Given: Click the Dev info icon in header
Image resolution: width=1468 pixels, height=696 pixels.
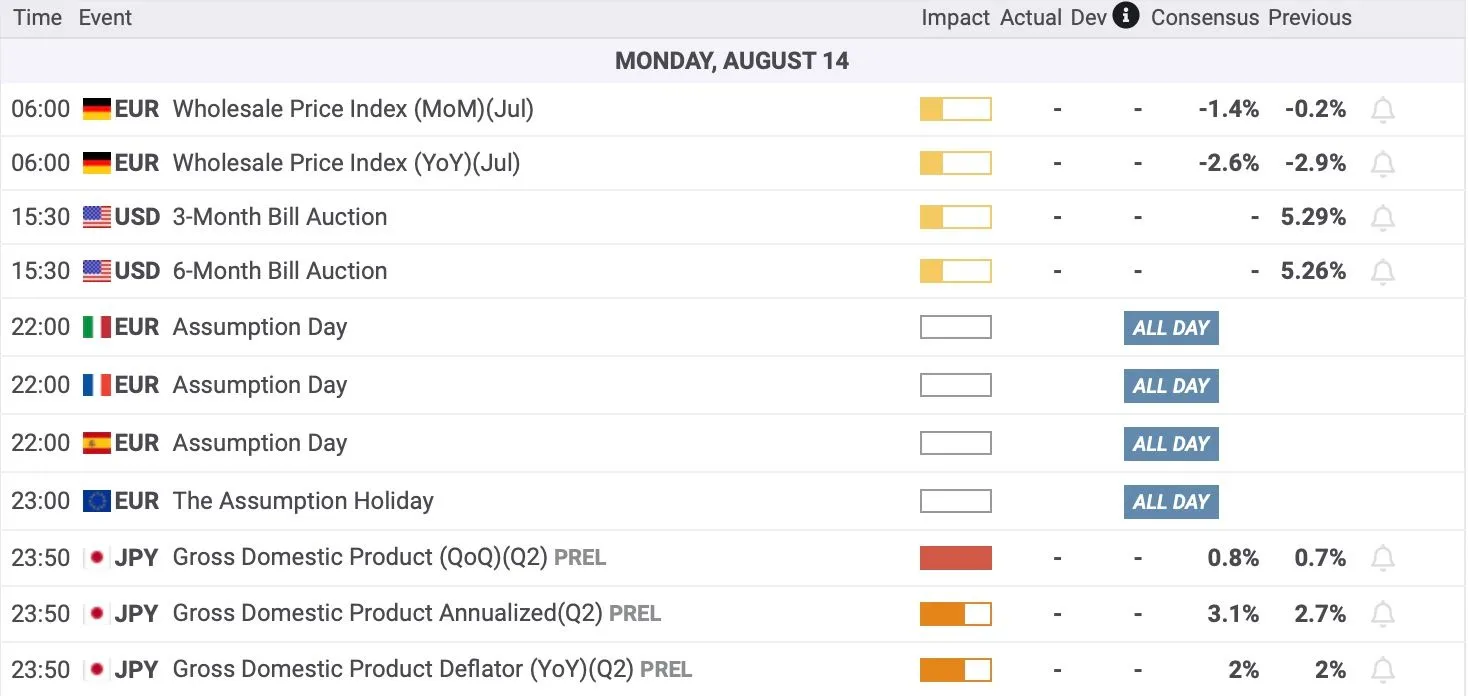Looking at the screenshot, I should tap(1126, 16).
